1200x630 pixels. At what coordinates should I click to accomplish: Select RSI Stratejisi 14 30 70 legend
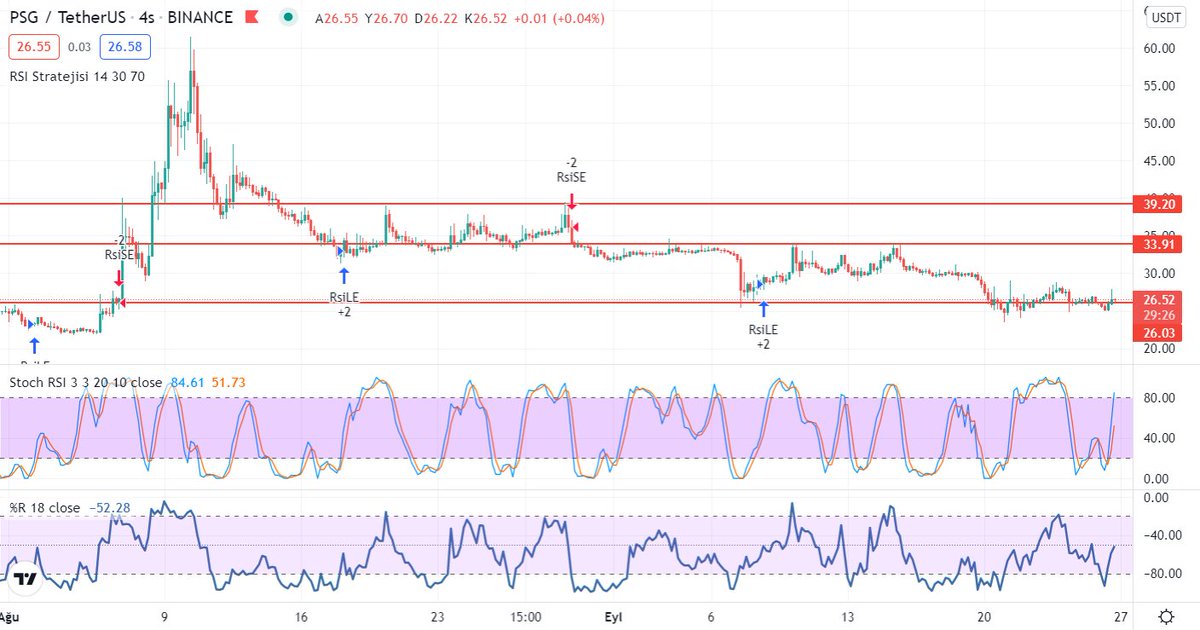[x=77, y=76]
